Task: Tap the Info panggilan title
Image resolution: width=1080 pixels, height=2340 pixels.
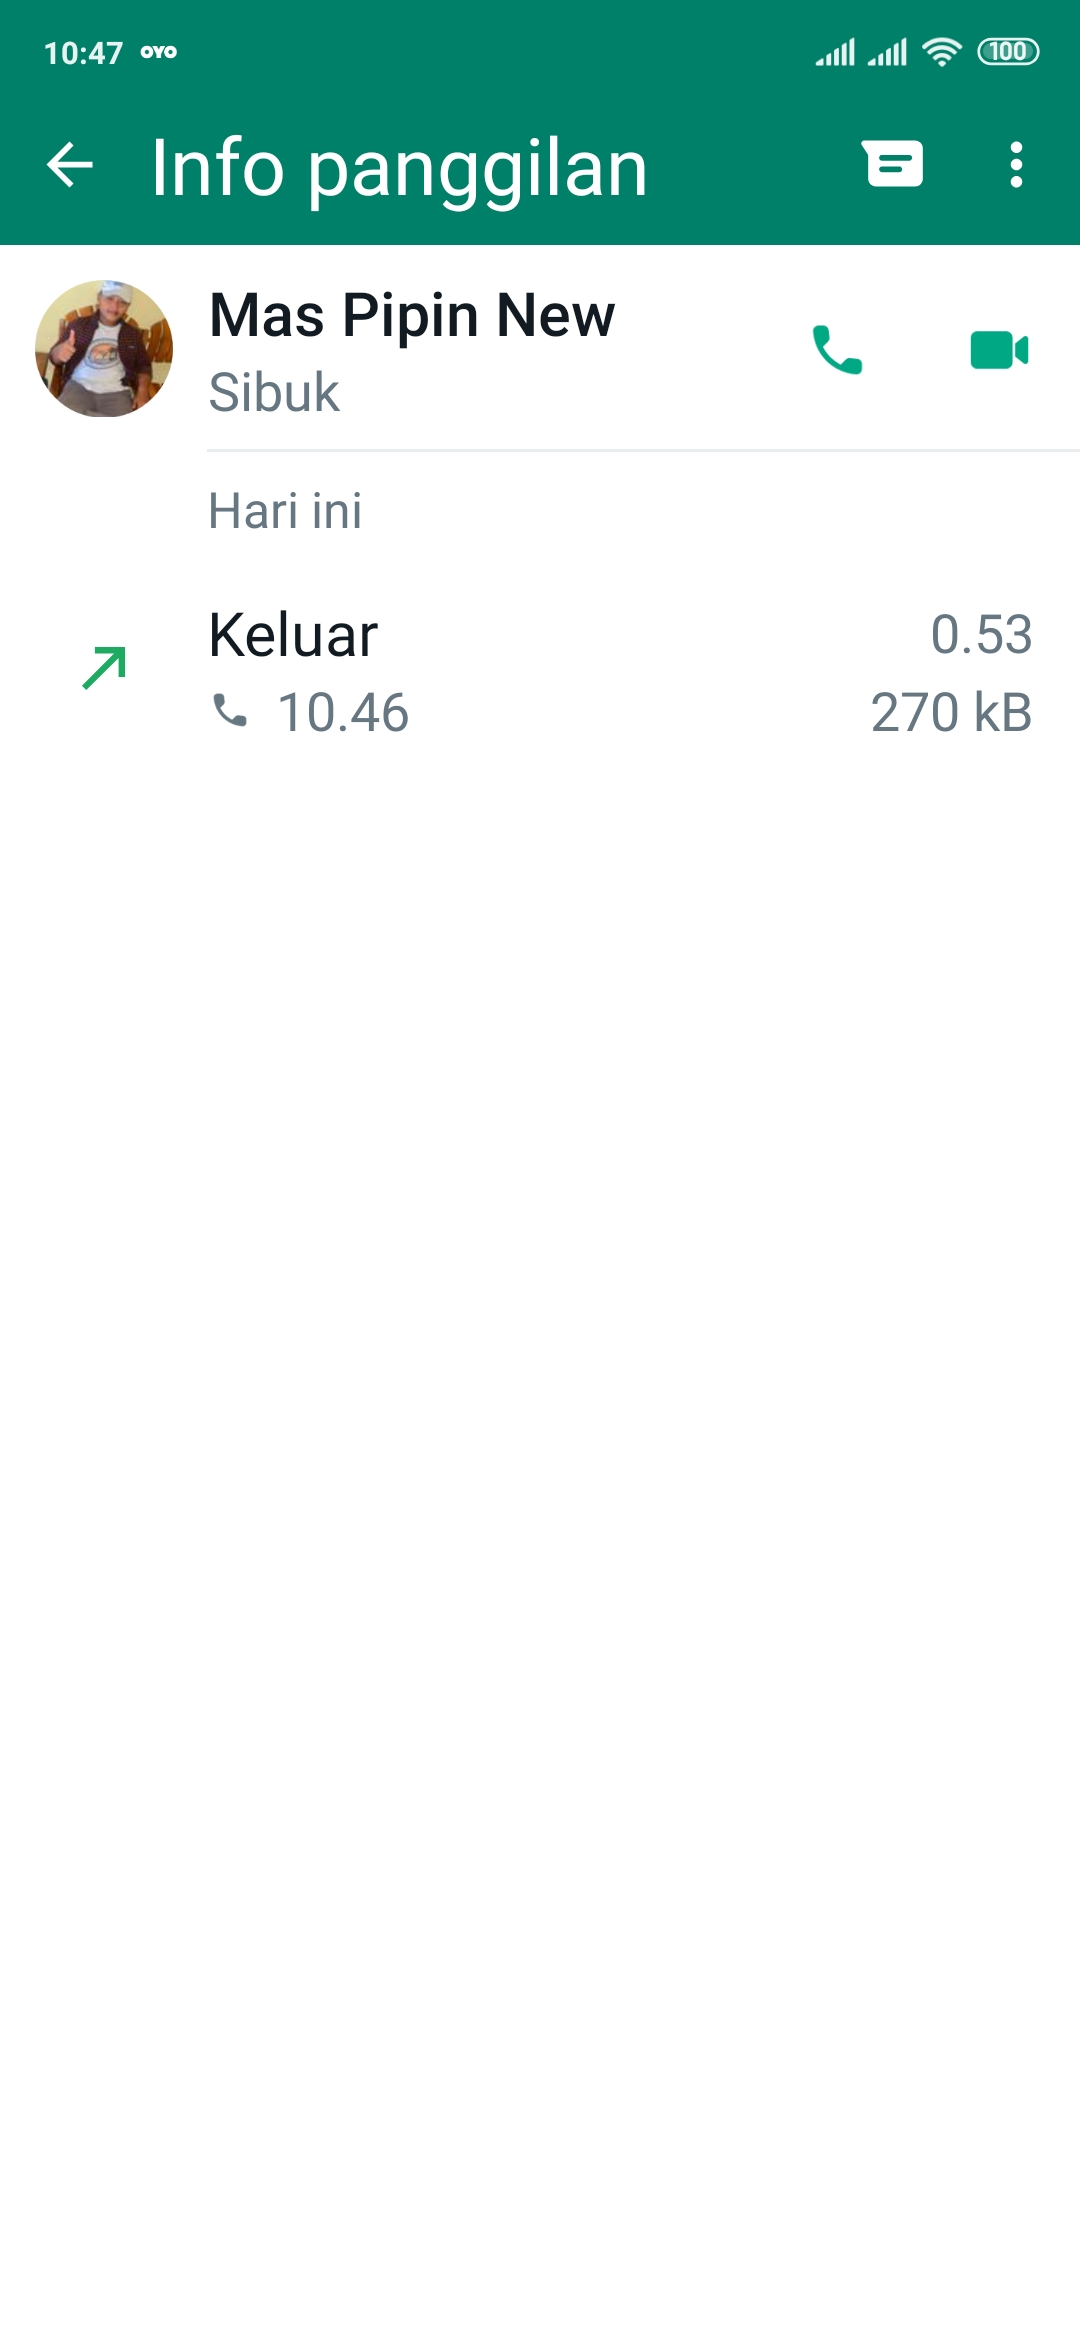Action: [399, 168]
